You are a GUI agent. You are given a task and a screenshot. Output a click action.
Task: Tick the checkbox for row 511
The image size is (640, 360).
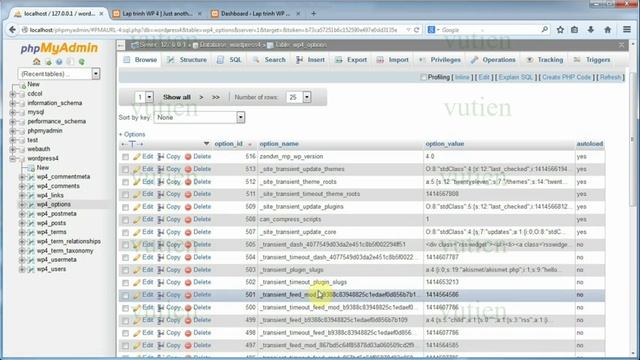(125, 195)
